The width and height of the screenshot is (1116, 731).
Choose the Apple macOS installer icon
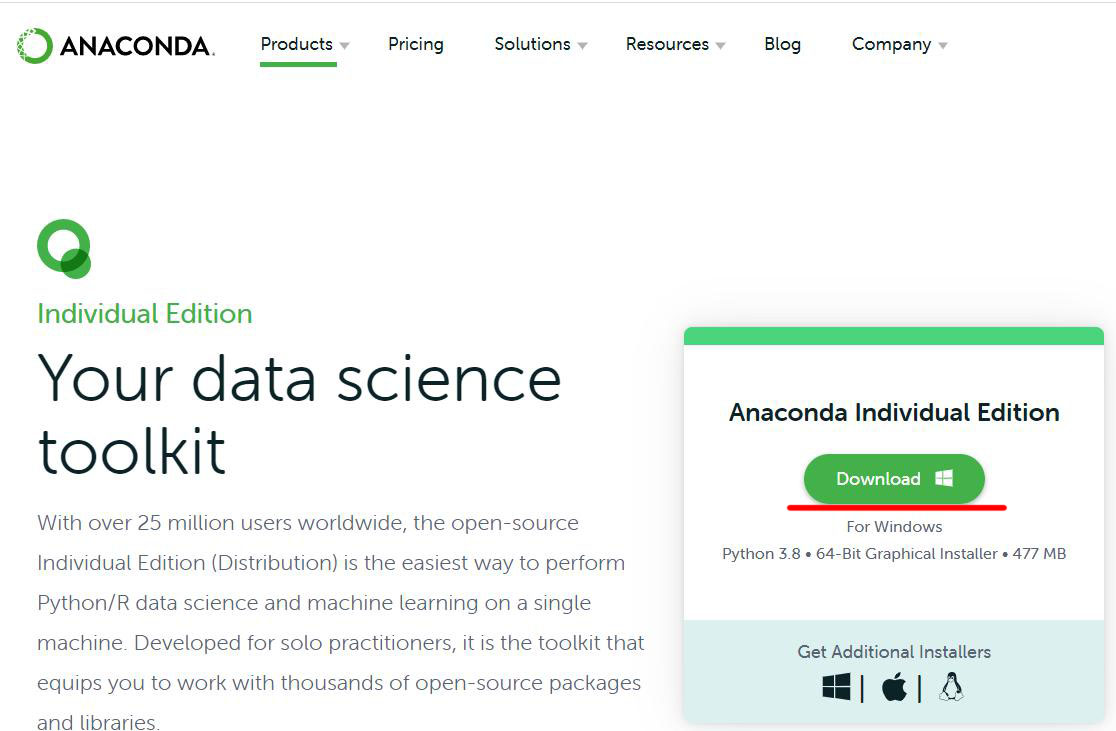click(x=894, y=687)
